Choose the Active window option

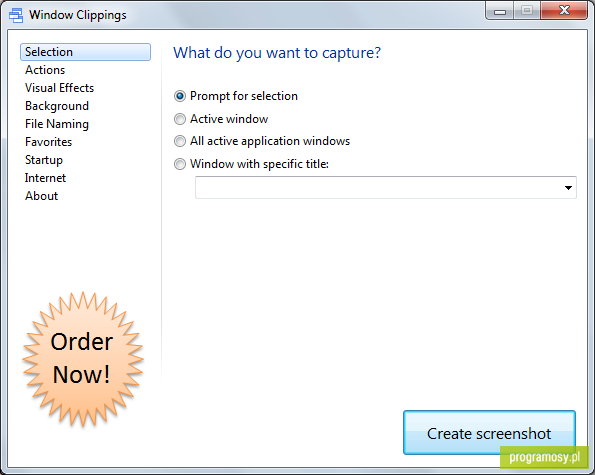179,119
